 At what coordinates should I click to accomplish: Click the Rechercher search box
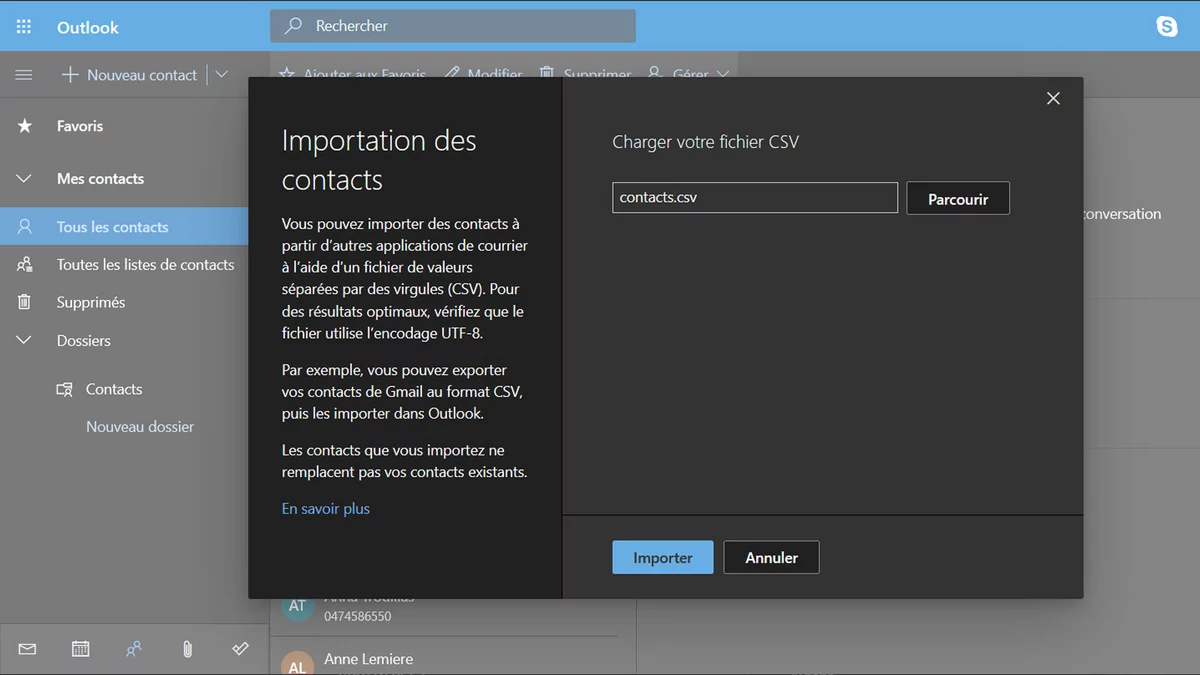point(452,26)
